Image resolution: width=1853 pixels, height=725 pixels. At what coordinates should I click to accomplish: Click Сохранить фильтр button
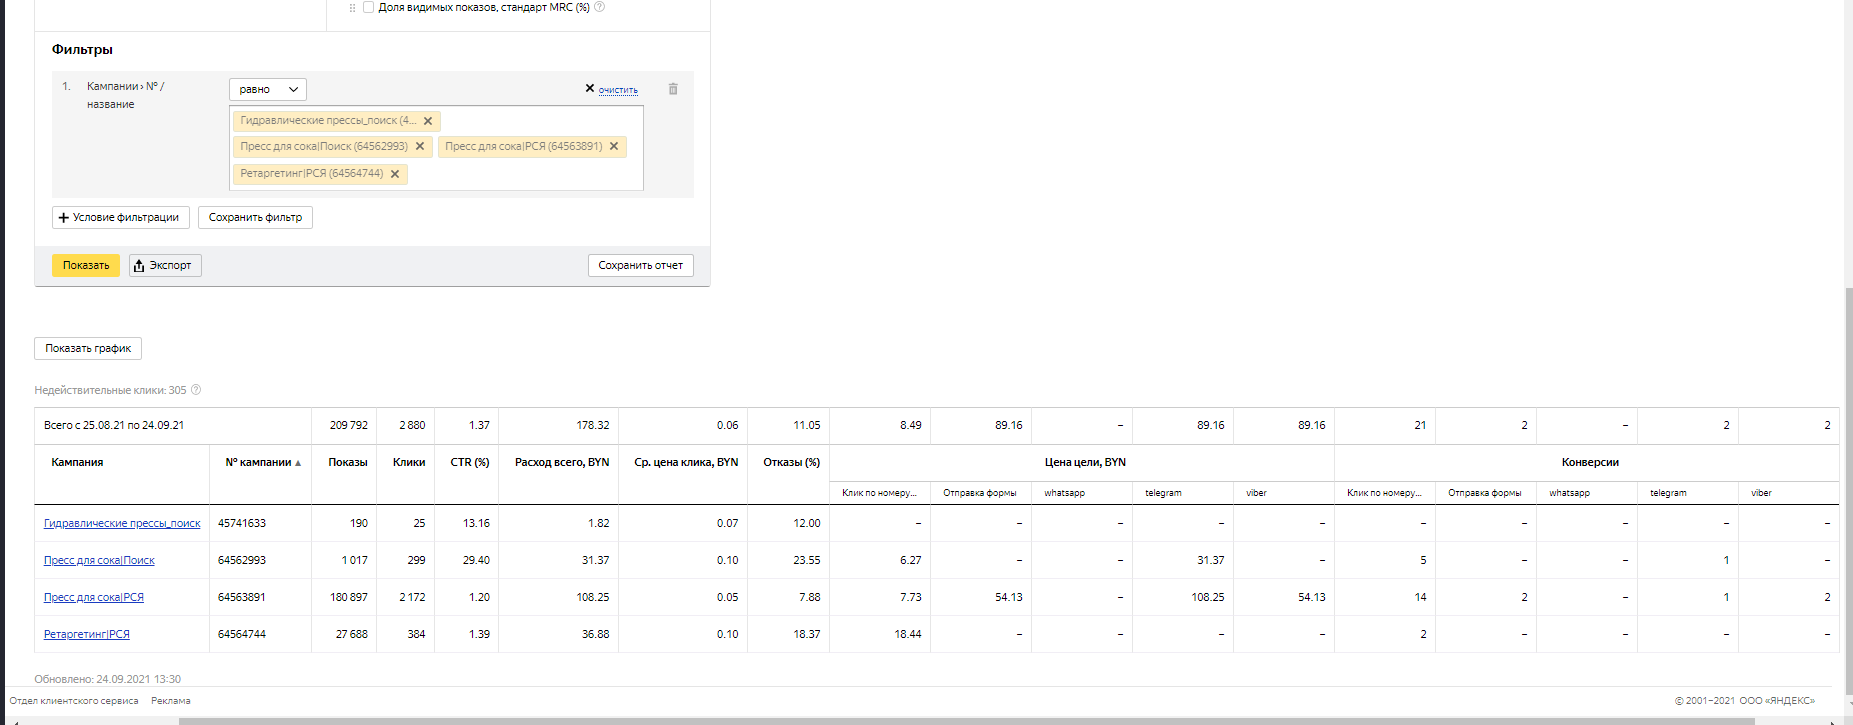[255, 217]
